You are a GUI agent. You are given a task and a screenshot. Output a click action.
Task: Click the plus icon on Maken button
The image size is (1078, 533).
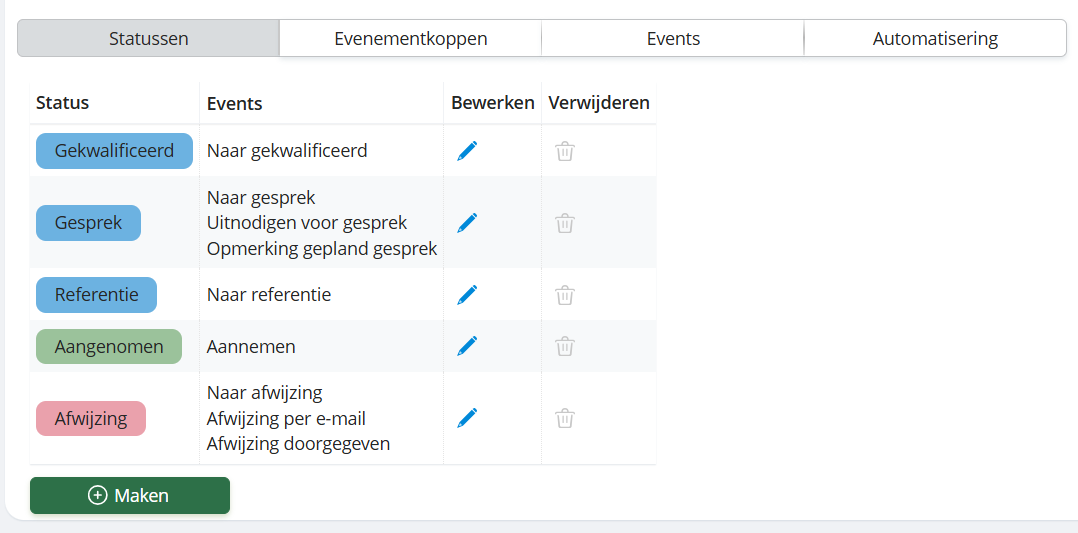(x=98, y=495)
